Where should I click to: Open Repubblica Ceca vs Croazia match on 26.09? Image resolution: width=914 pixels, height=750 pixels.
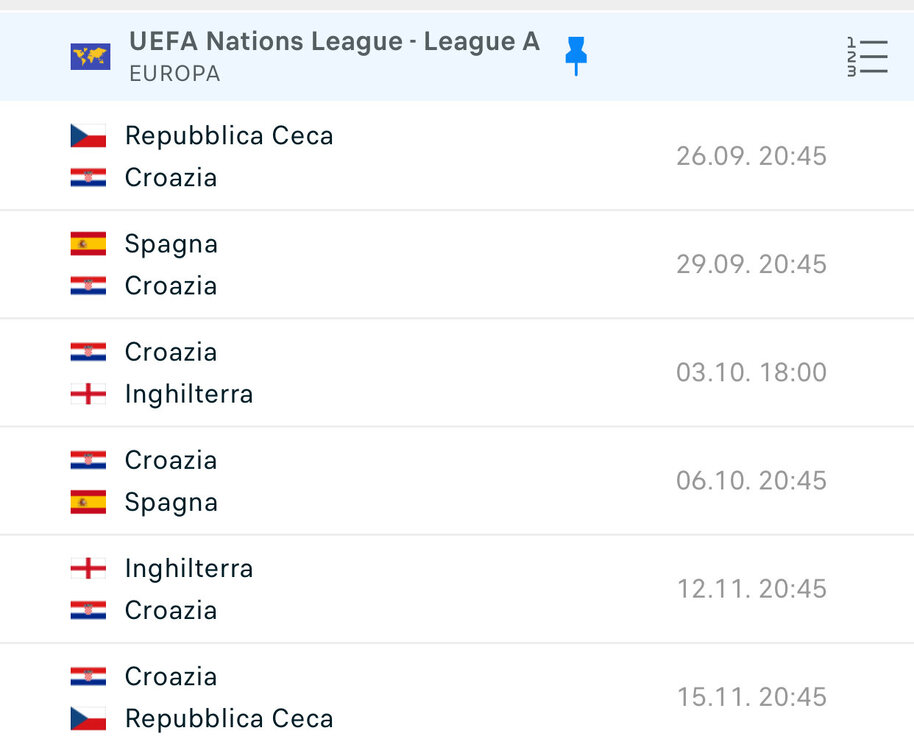457,156
